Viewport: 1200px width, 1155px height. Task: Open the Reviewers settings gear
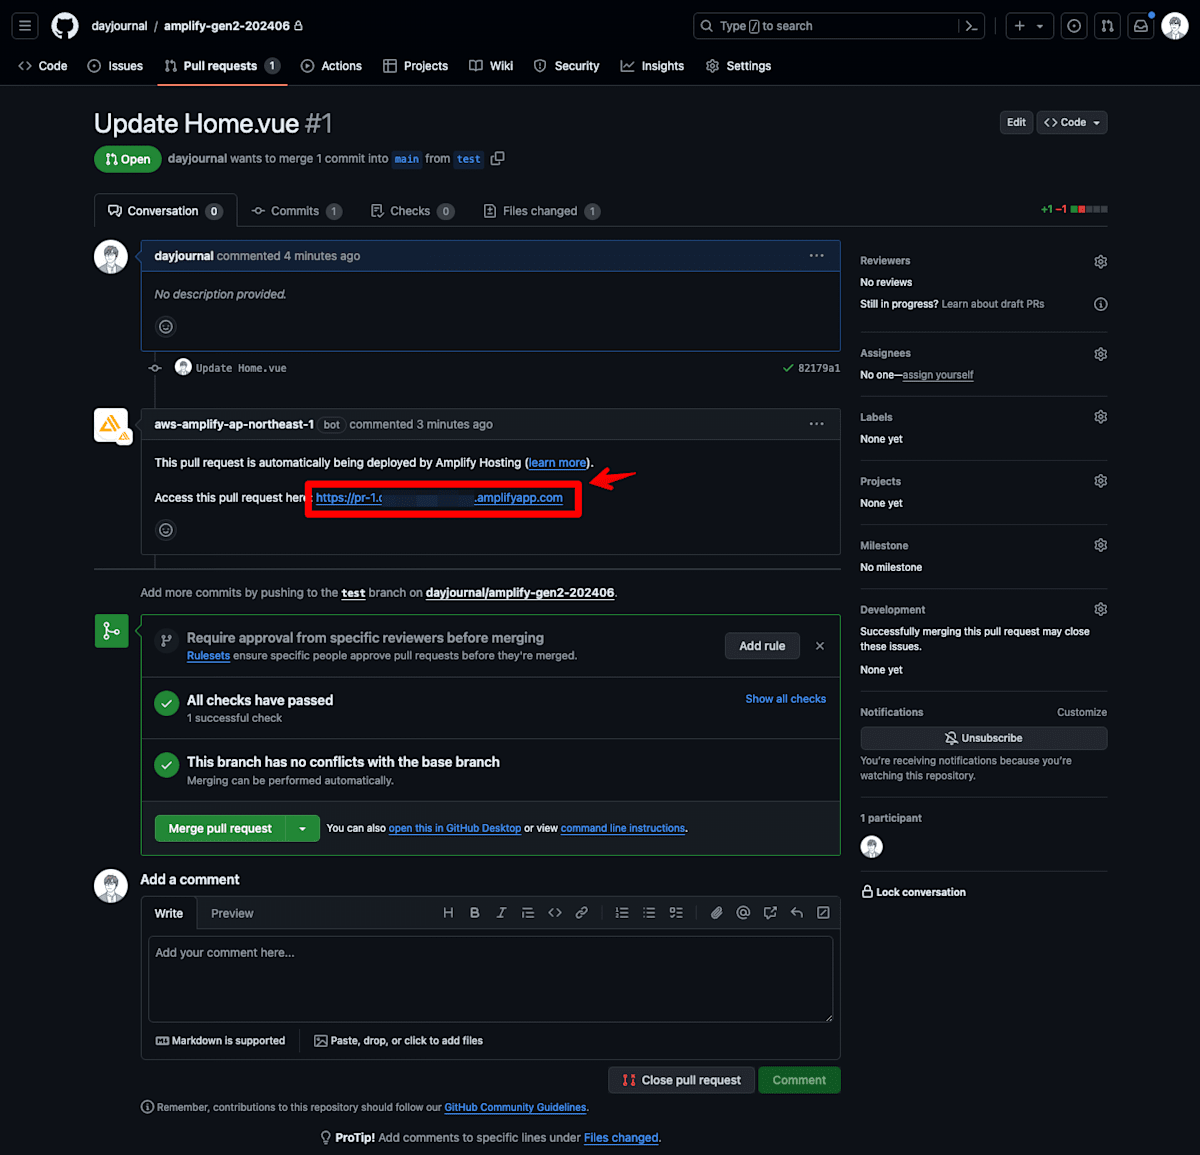click(1100, 261)
